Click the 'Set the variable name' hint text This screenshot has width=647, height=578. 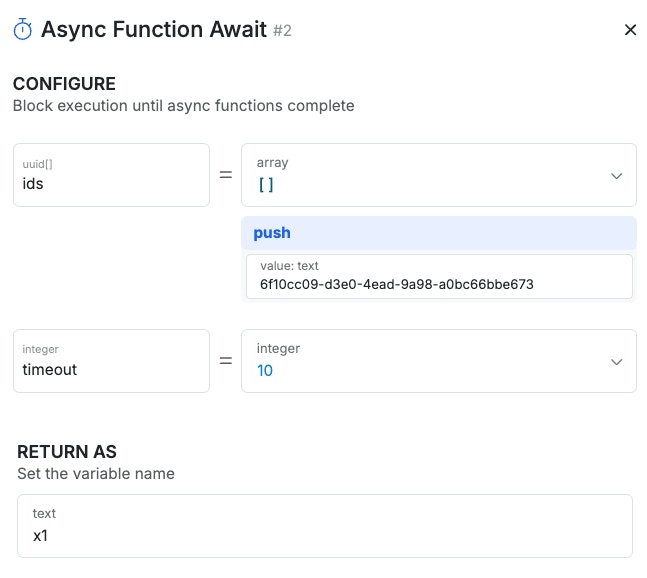[x=96, y=474]
